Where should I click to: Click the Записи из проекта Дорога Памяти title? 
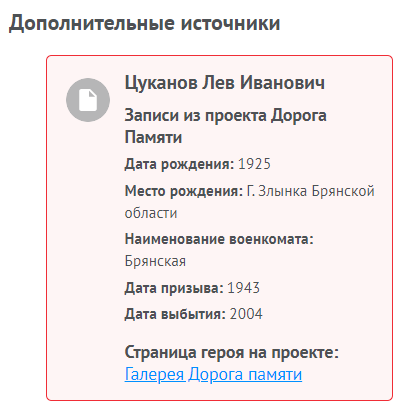[225, 126]
